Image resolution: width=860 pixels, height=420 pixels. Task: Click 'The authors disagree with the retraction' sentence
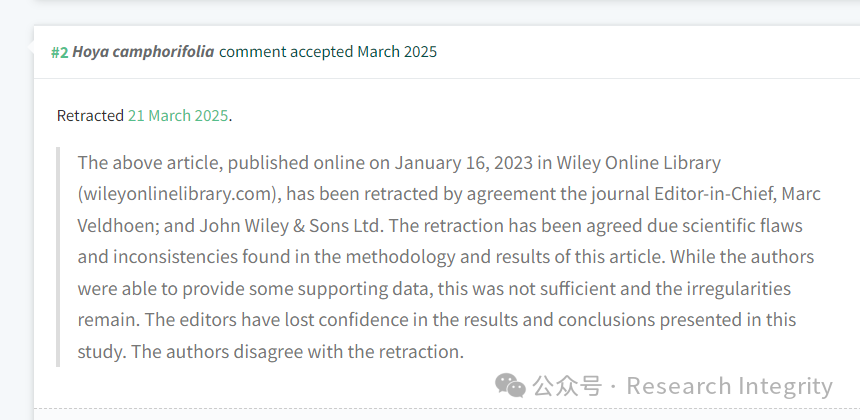[298, 351]
